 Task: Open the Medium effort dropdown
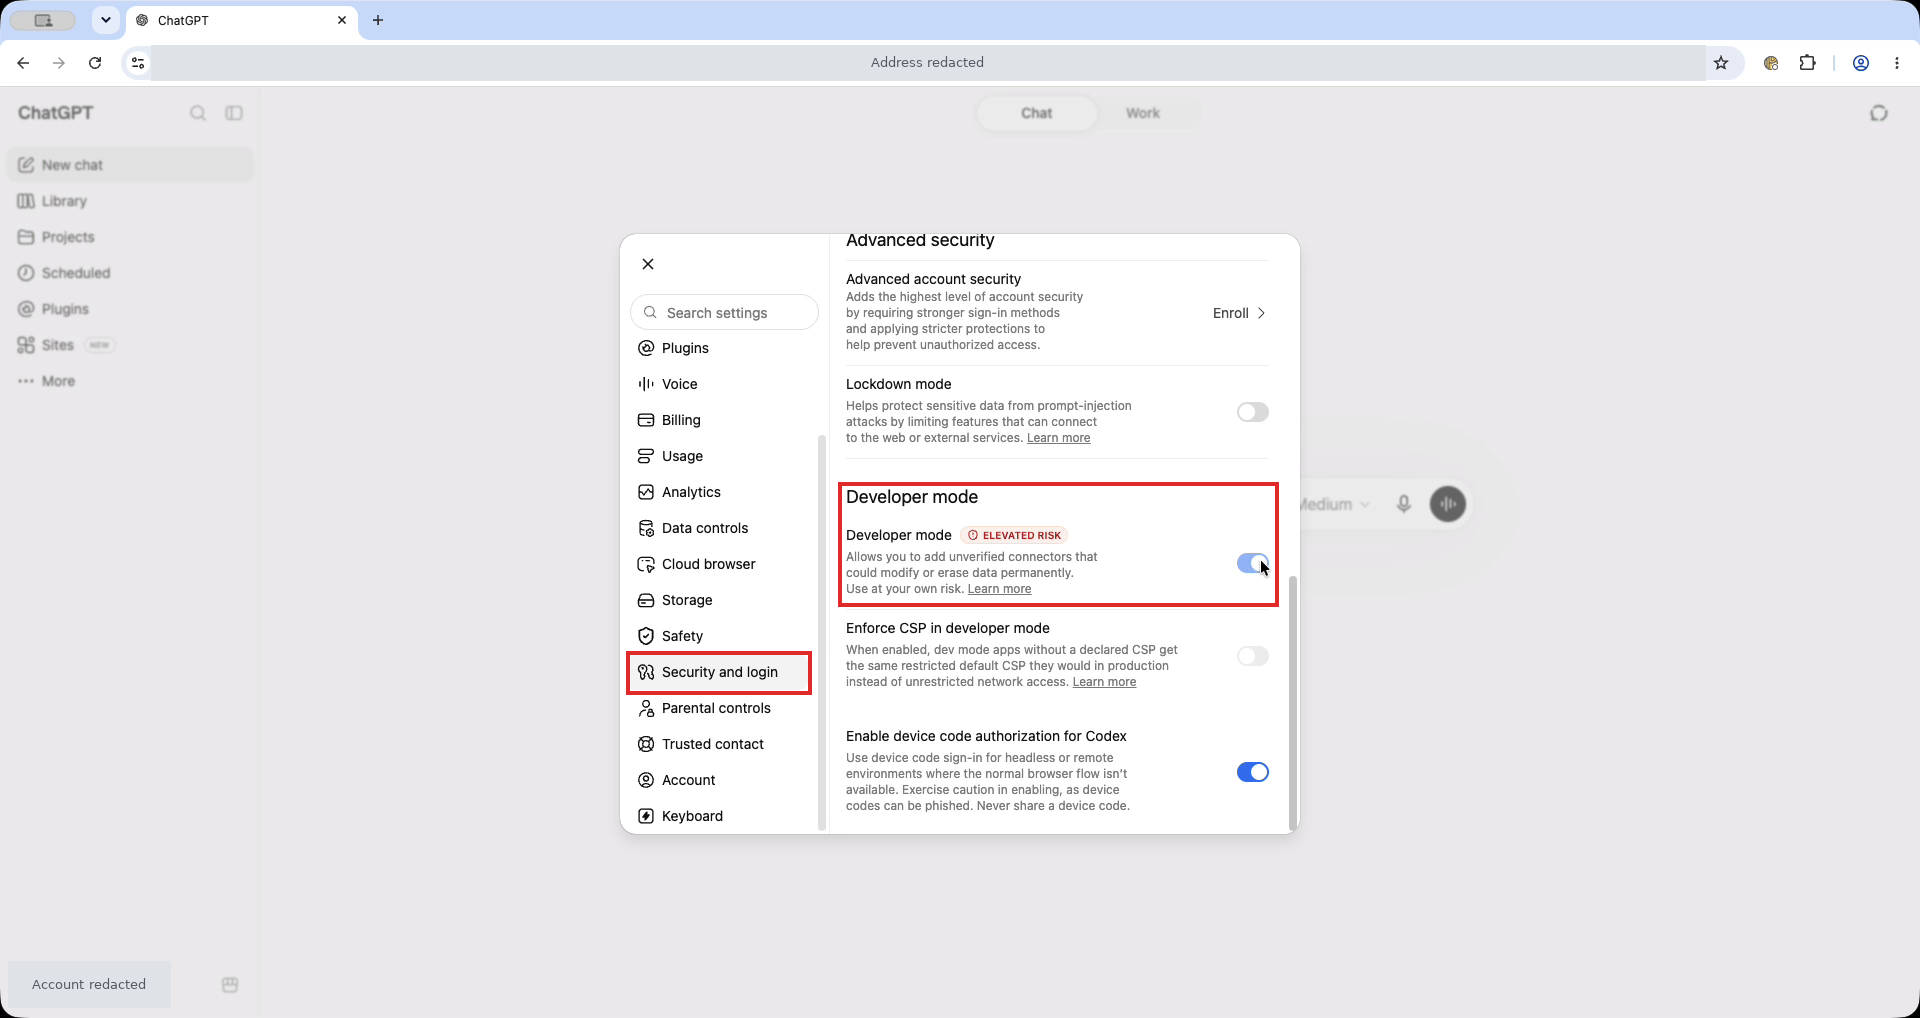[x=1335, y=504]
